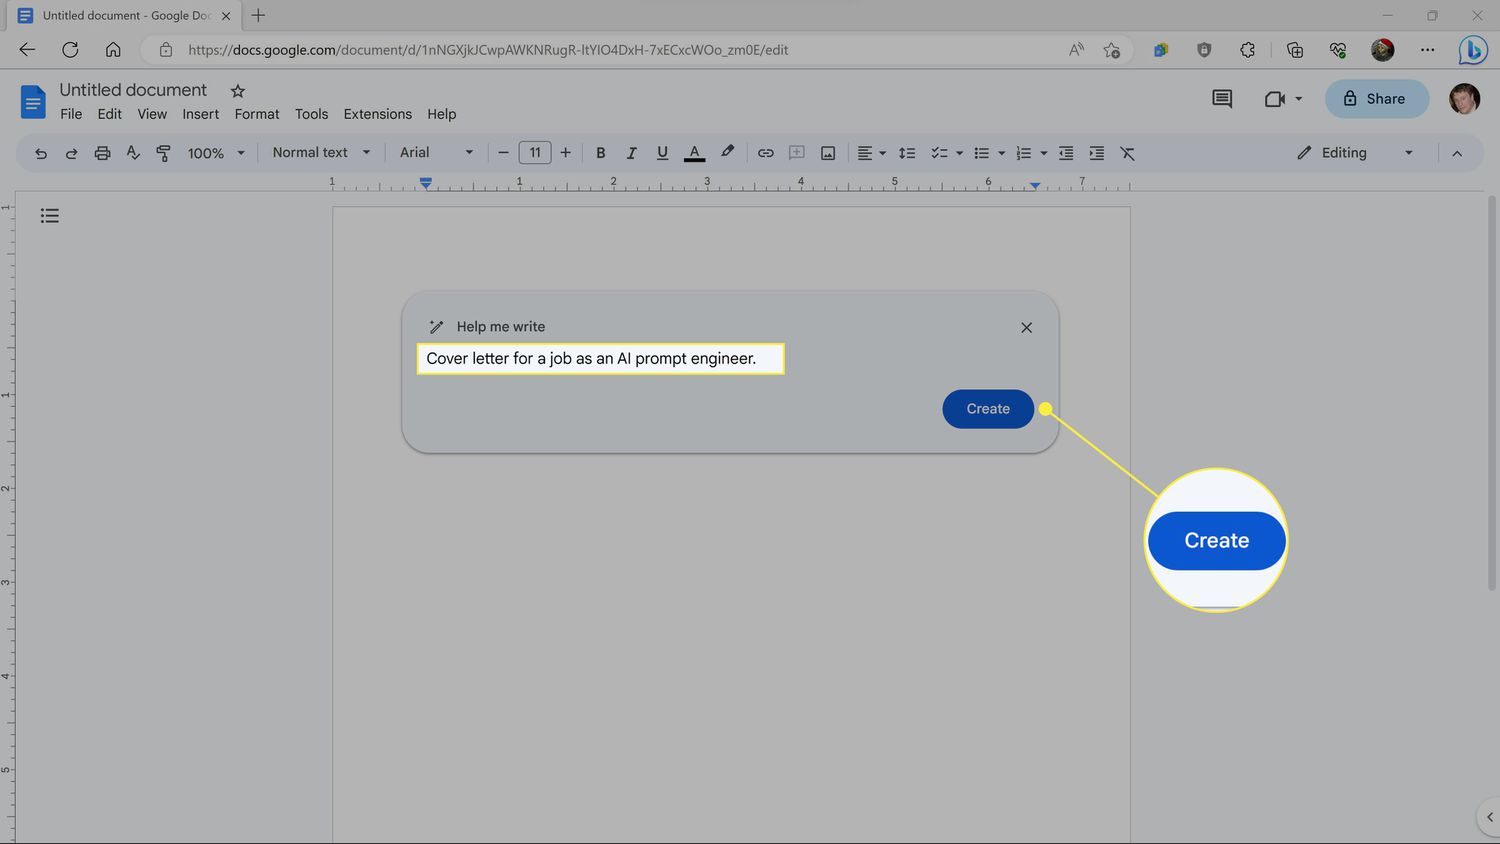
Task: Click the Undo icon in toolbar
Action: coord(41,153)
